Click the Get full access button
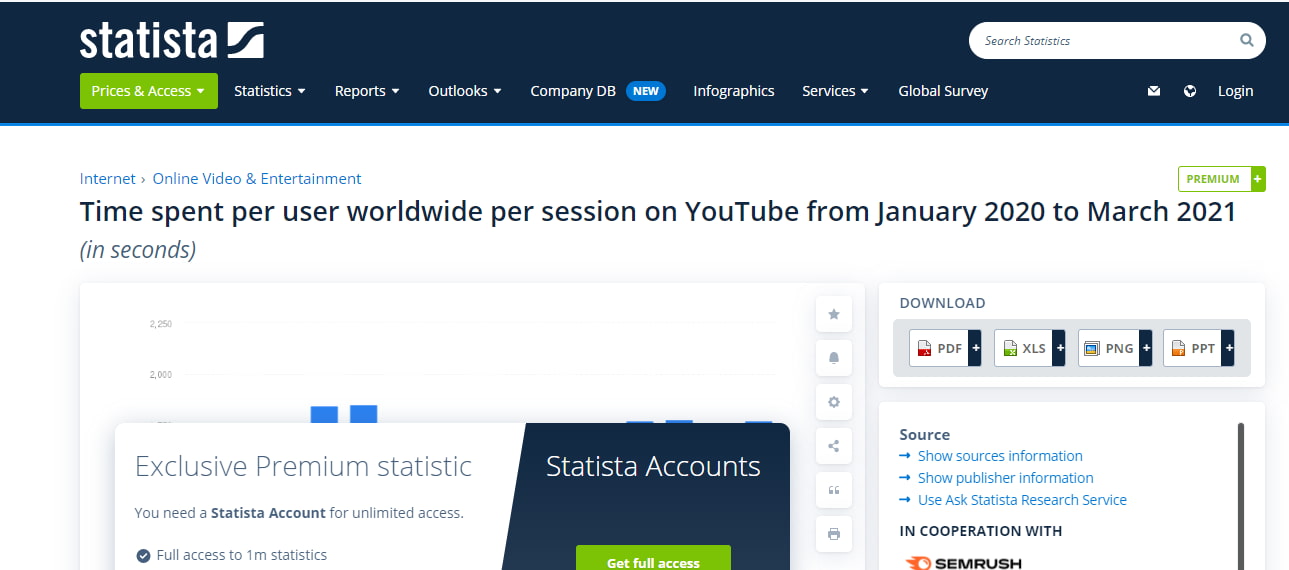The image size is (1289, 570). pyautogui.click(x=653, y=558)
